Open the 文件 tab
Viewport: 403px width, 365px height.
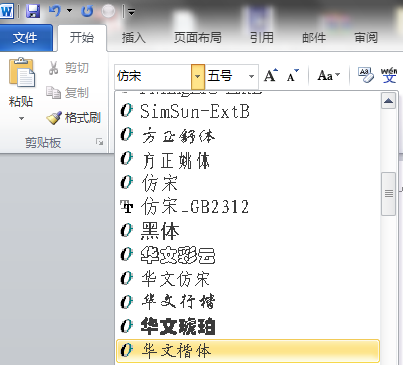point(25,38)
